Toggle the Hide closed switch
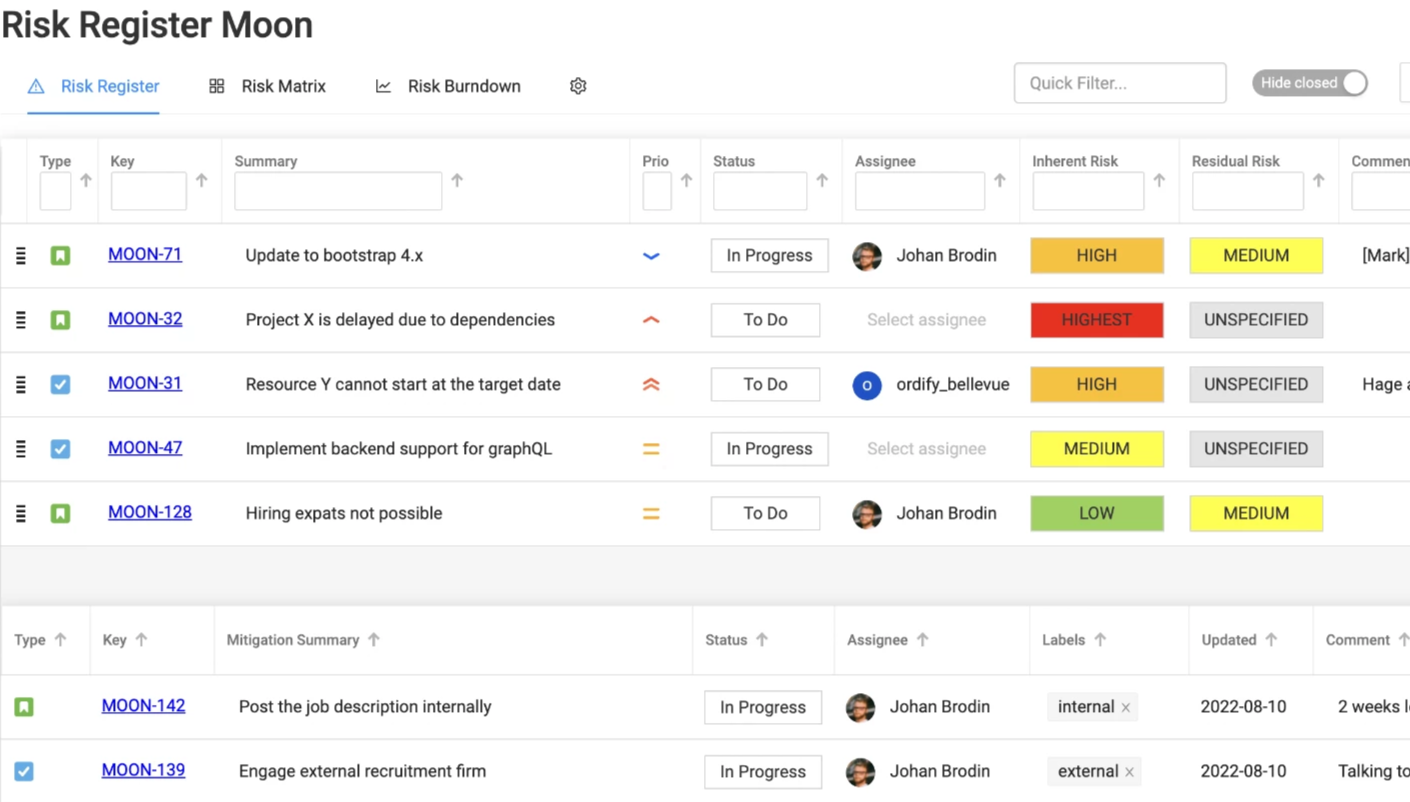 pos(1309,83)
